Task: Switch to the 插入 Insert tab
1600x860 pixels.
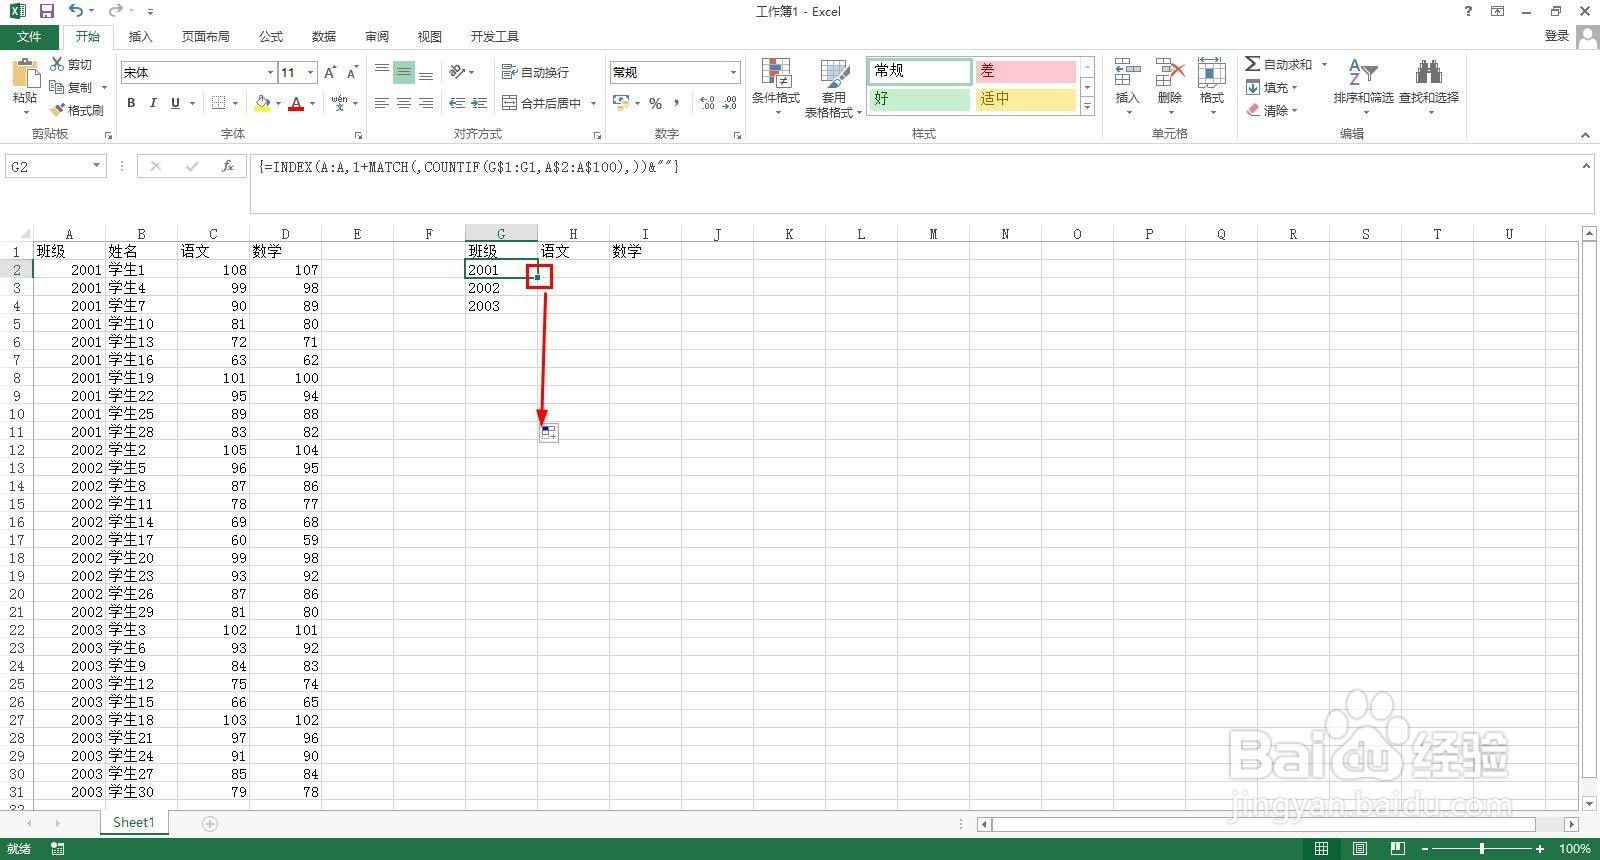Action: point(140,36)
